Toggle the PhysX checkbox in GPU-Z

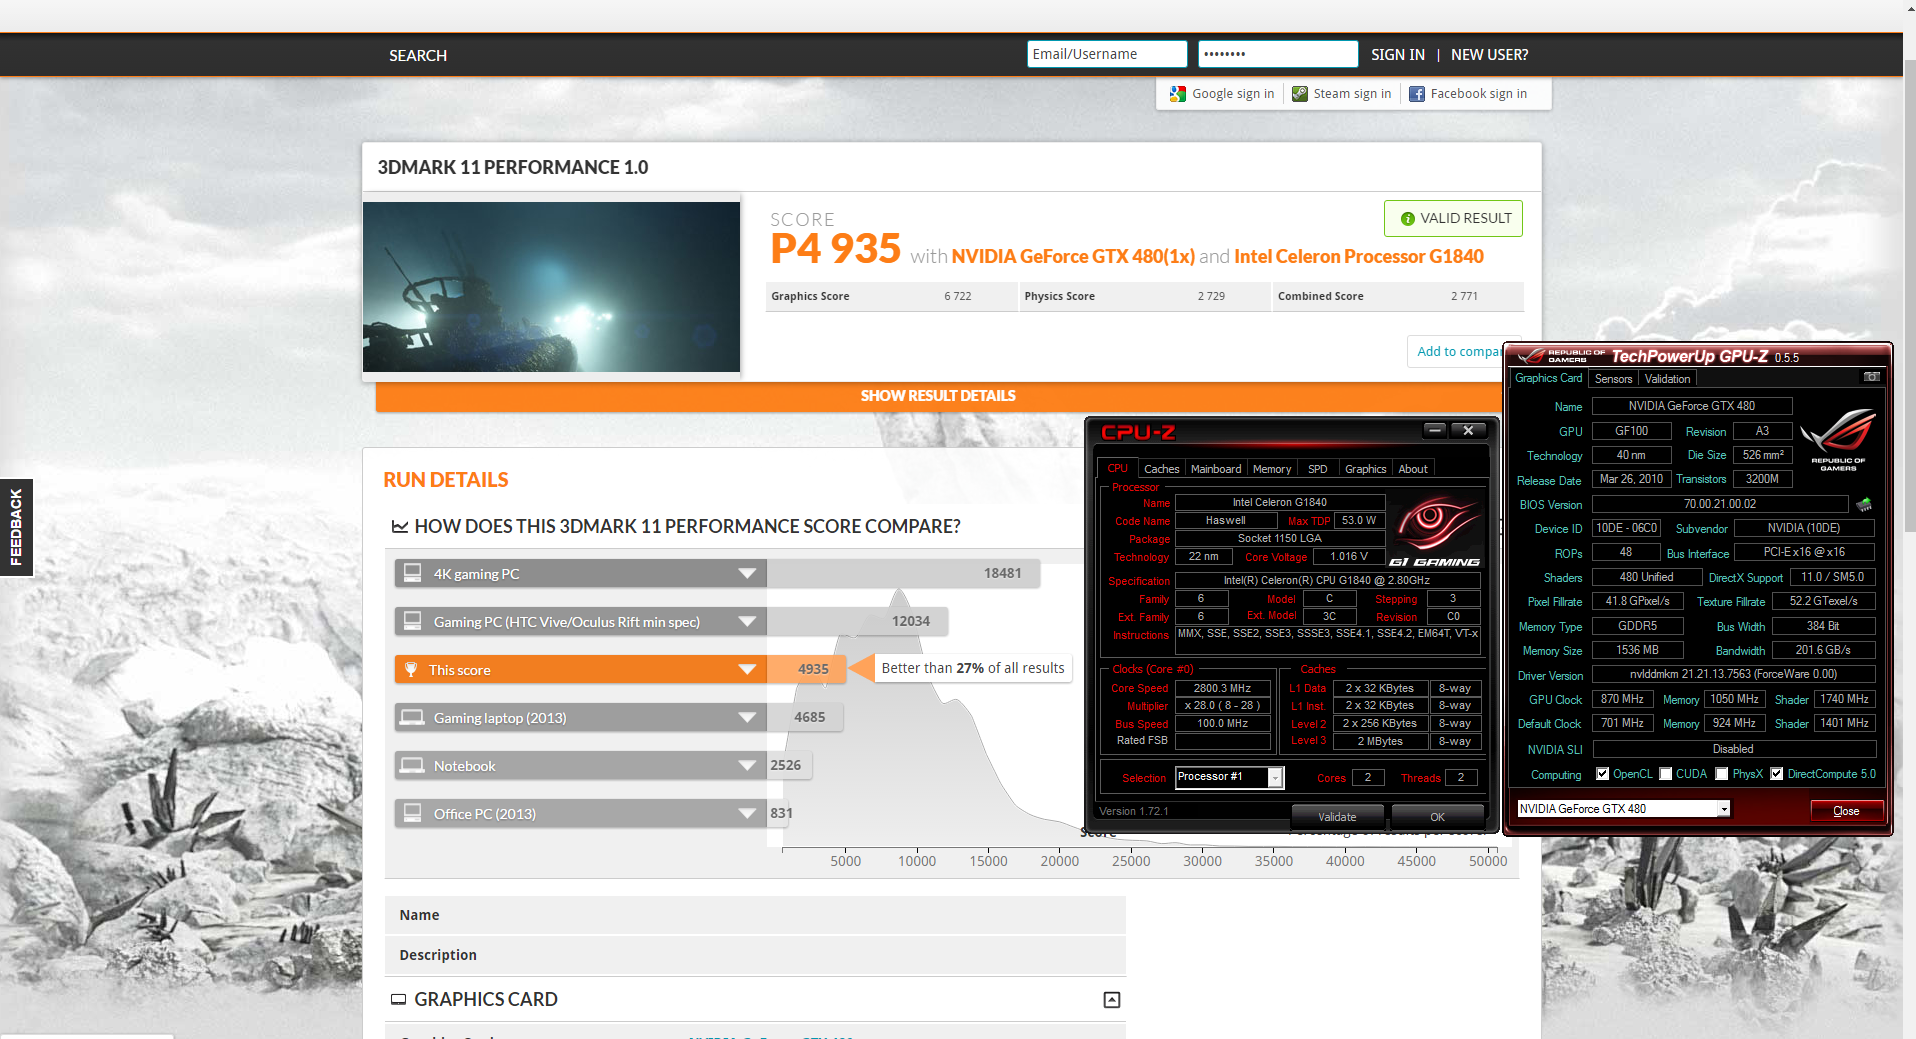(x=1722, y=774)
